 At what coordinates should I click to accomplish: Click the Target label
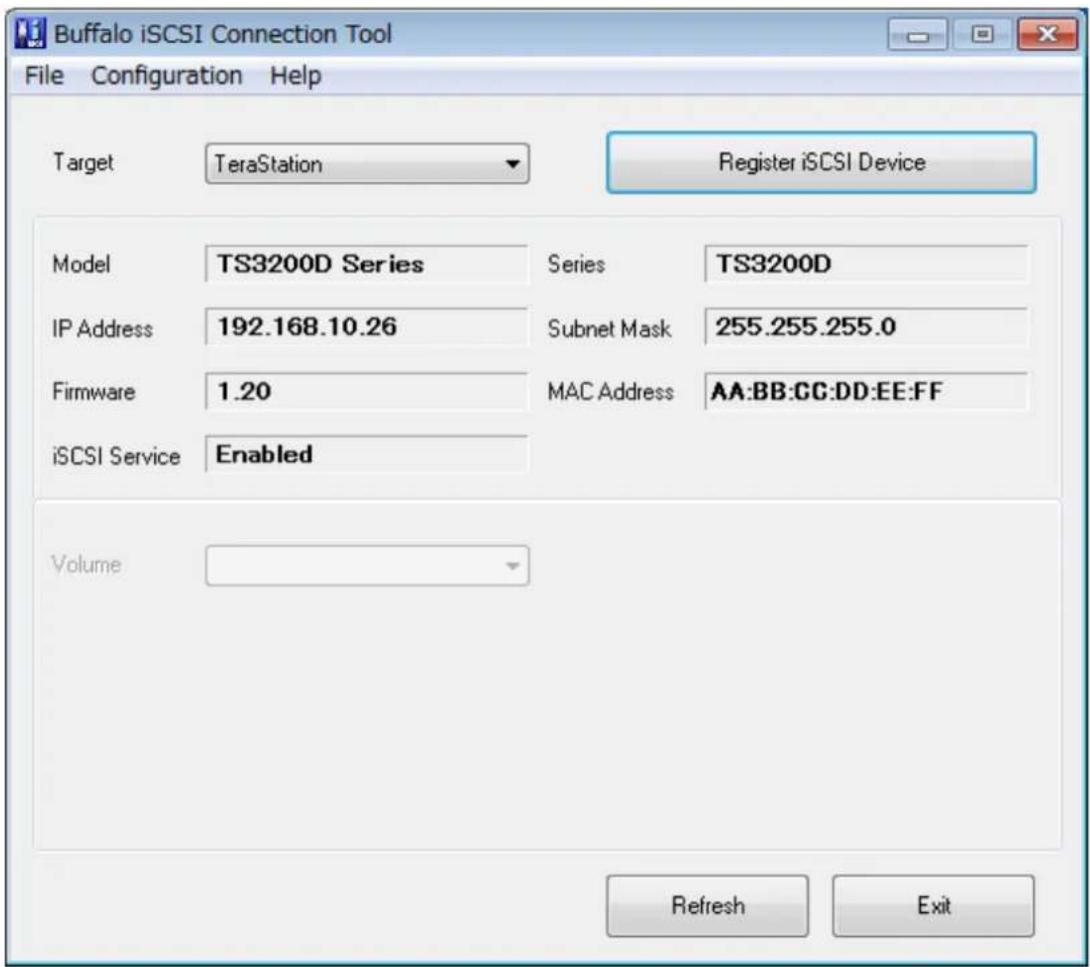83,163
